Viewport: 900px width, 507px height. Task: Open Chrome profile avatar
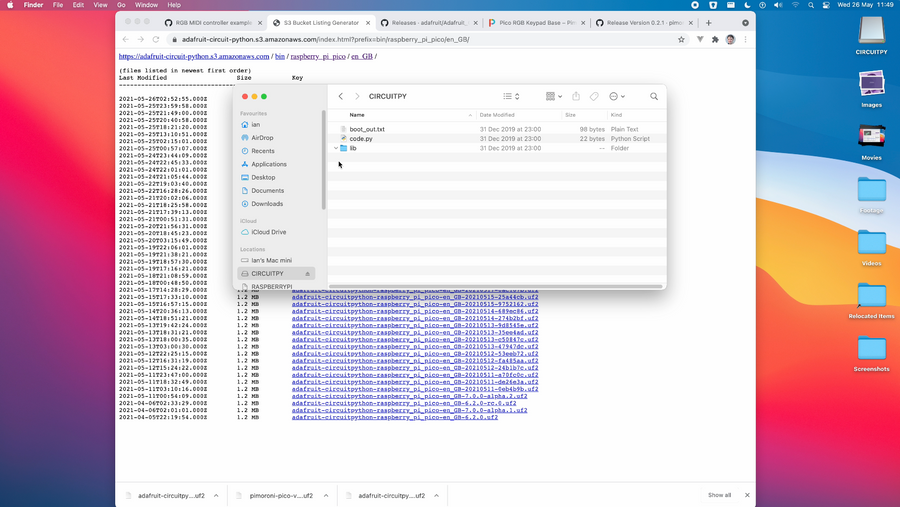(730, 40)
